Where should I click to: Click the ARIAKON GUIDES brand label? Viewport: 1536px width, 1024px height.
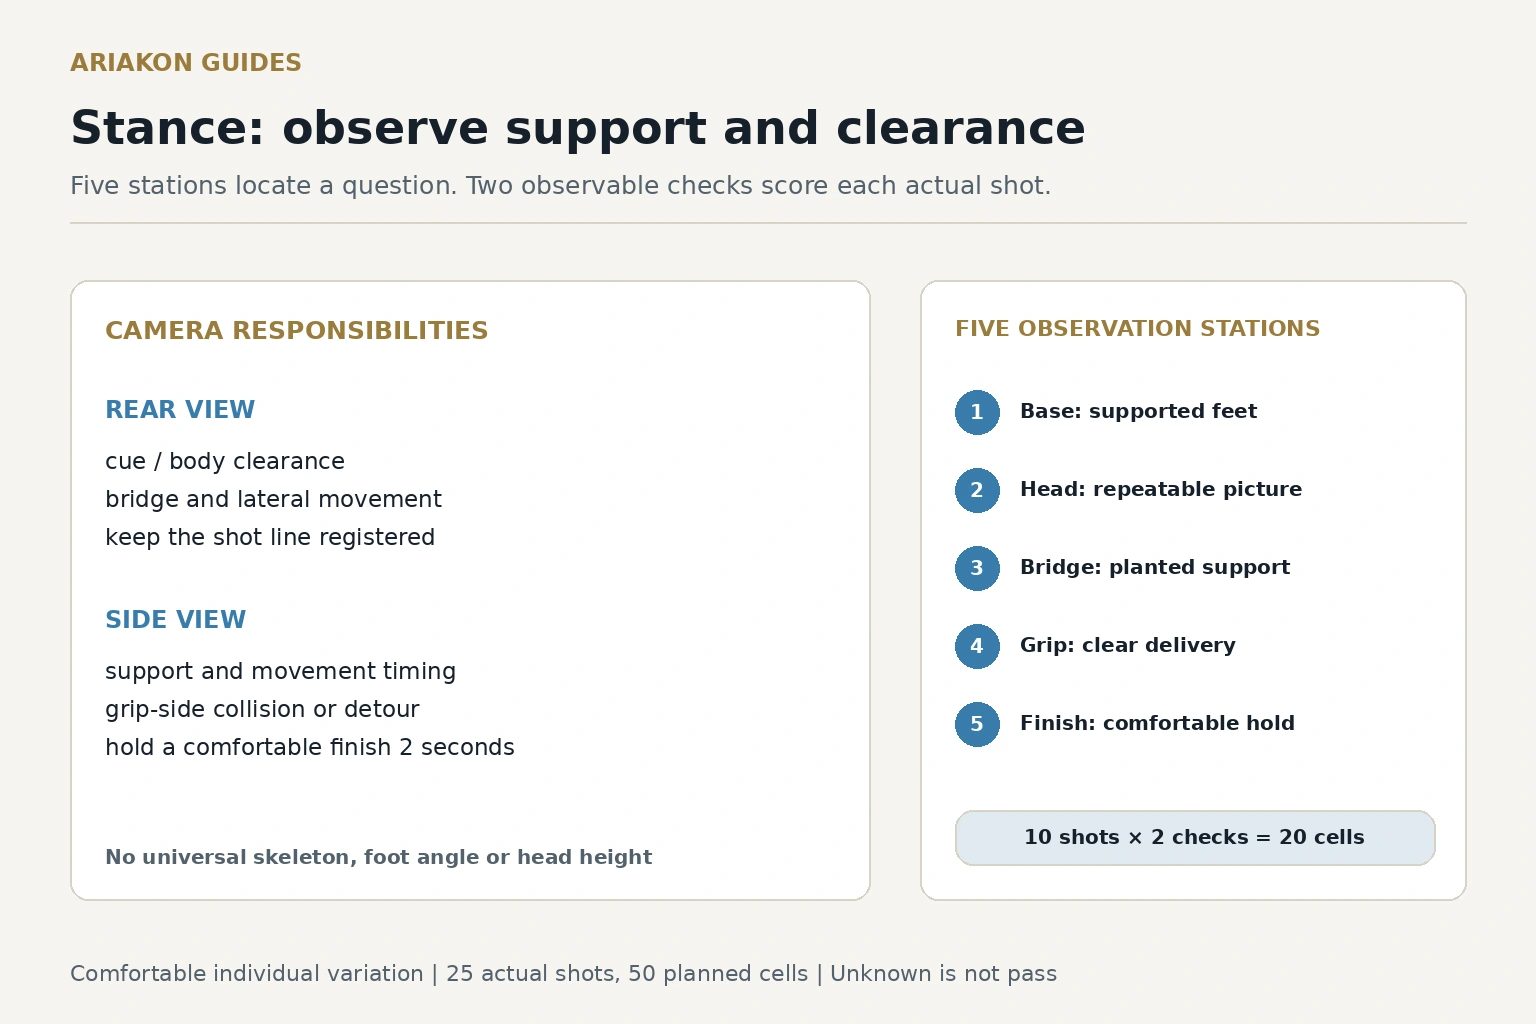coord(186,63)
